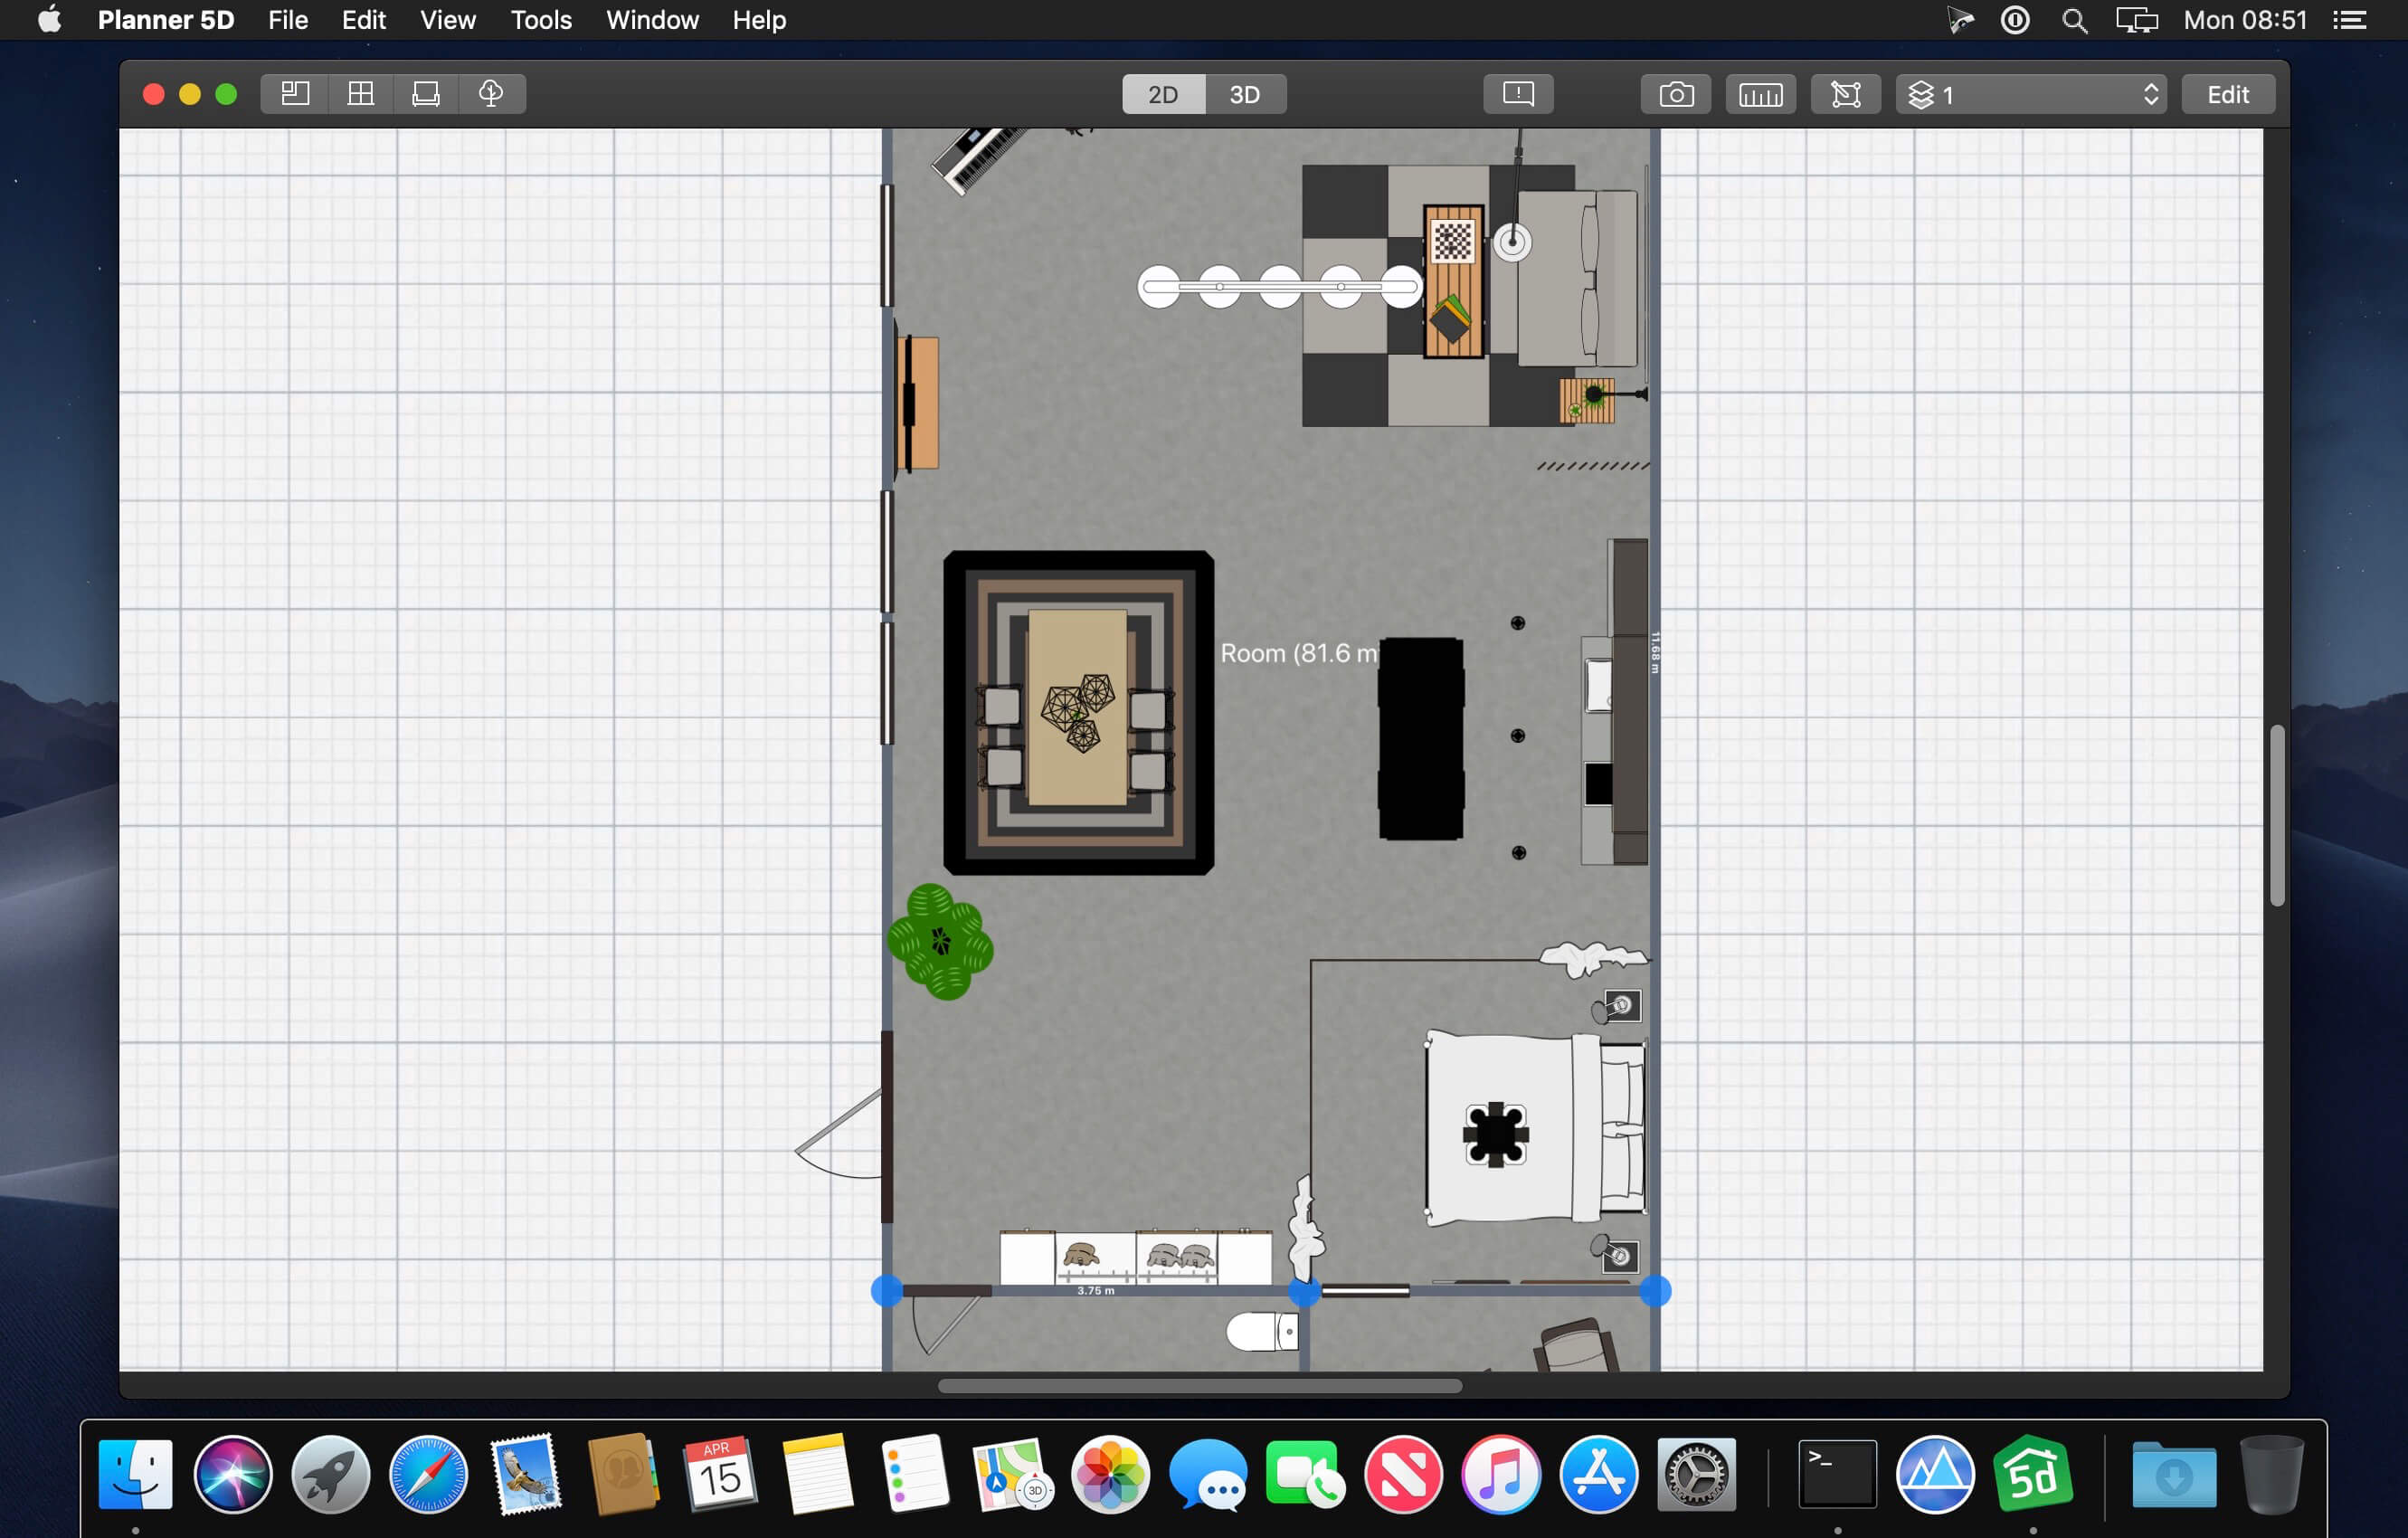Click the horizontal scrollbar at bottom
Viewport: 2408px width, 1538px height.
pyautogui.click(x=1199, y=1385)
